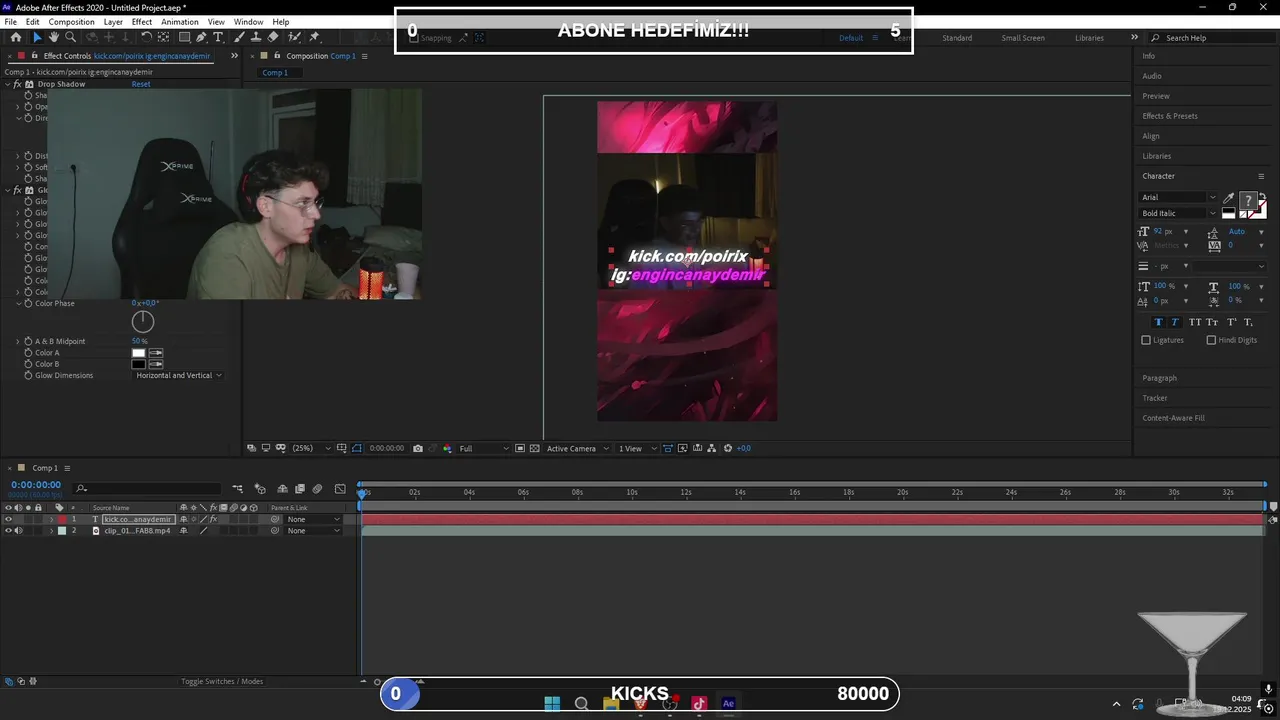Select the Zoom magnifier tool

(x=70, y=37)
